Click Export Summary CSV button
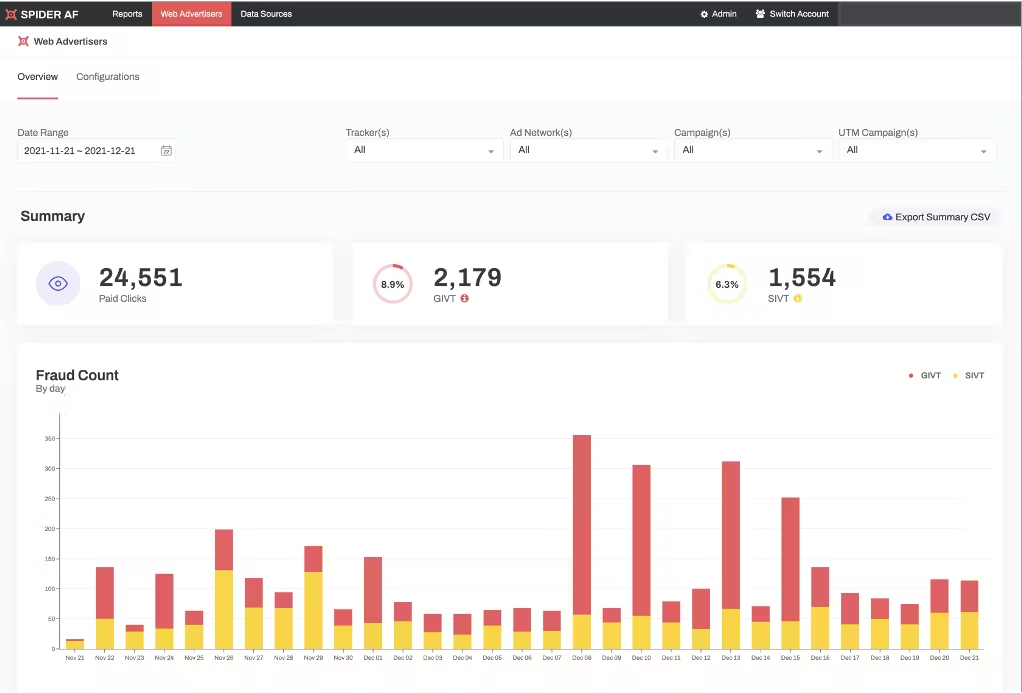 (936, 217)
